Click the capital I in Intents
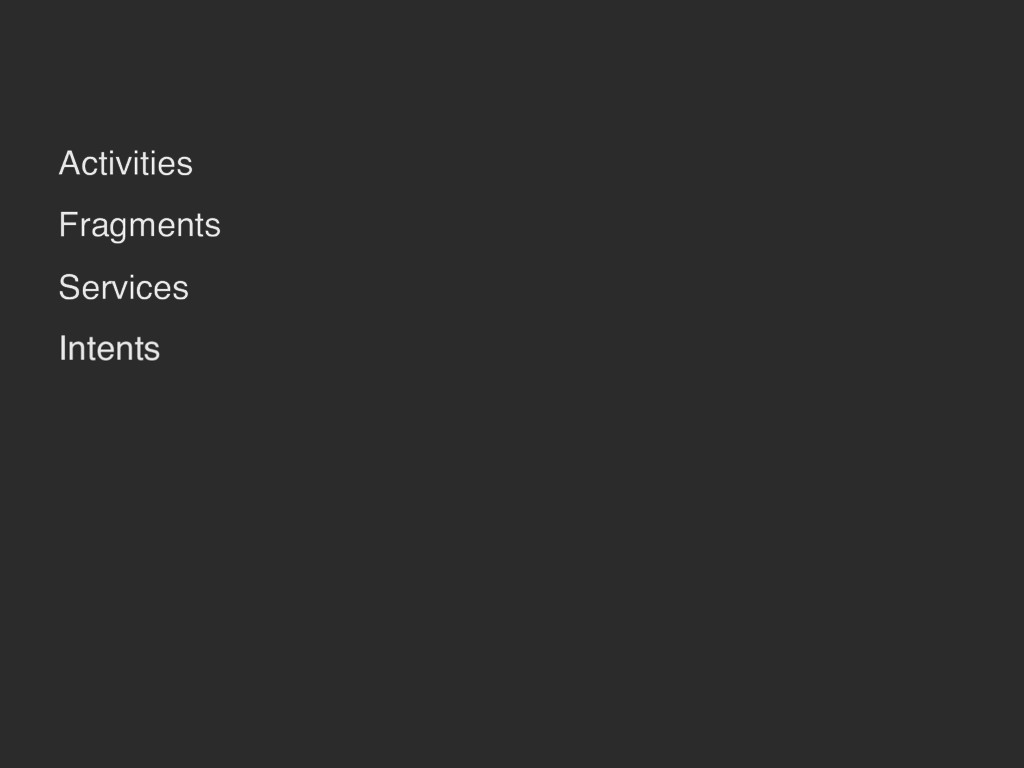The image size is (1024, 768). click(63, 349)
